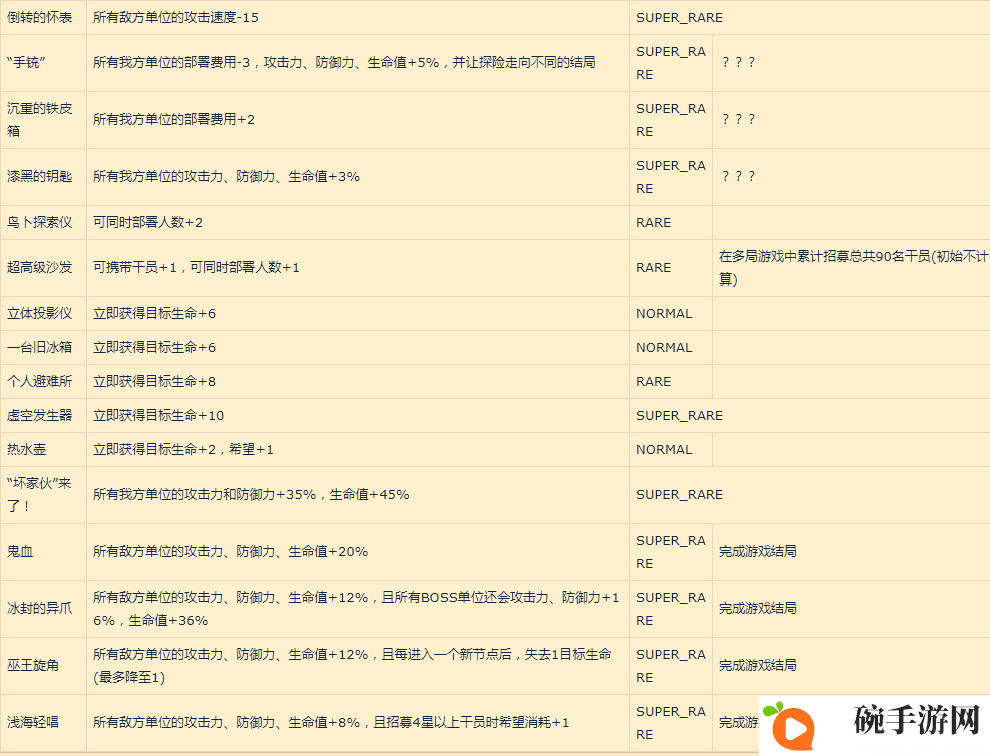The width and height of the screenshot is (990, 756).
Task: Select 立即获得目标生命+6 in the 立体投影仪 row
Action: click(x=154, y=313)
